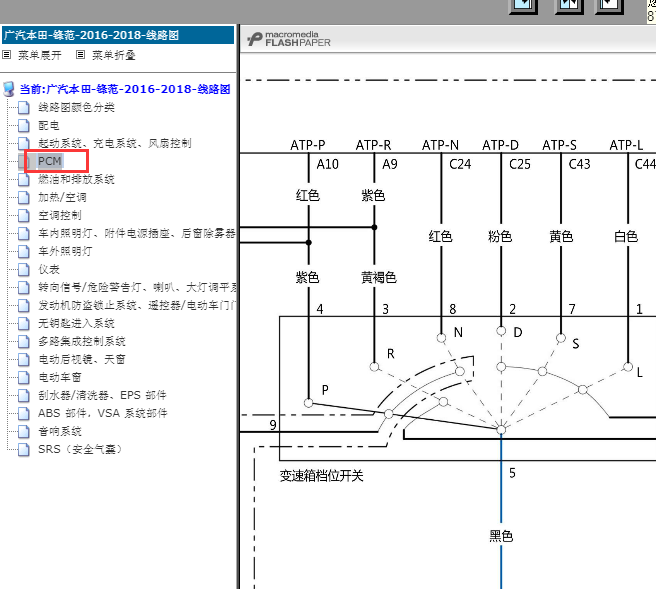Click the blue header 广汽本田-锋范-2016-2018-线路图
Screen dimensions: 656x589
pos(118,35)
